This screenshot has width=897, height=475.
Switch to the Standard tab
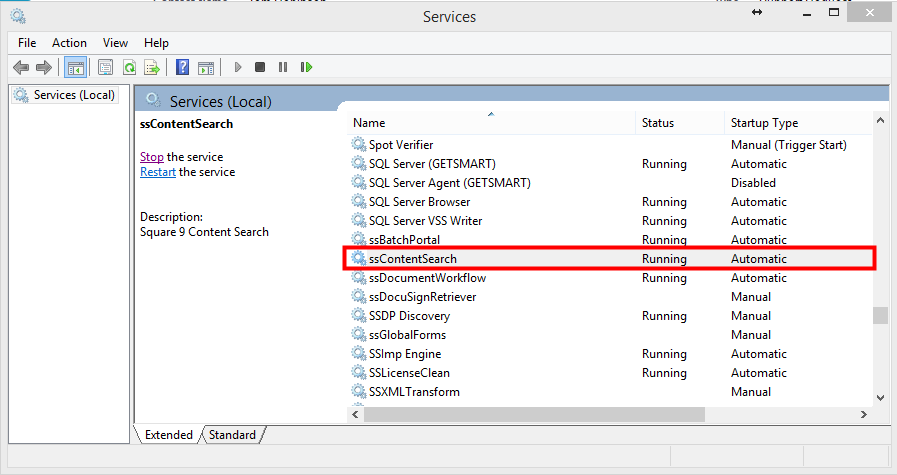coord(232,435)
